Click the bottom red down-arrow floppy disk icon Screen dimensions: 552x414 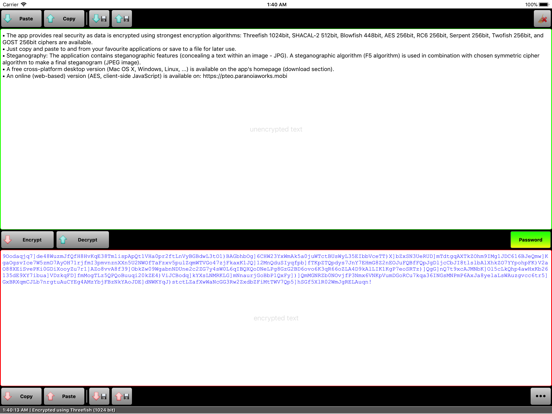(x=99, y=396)
